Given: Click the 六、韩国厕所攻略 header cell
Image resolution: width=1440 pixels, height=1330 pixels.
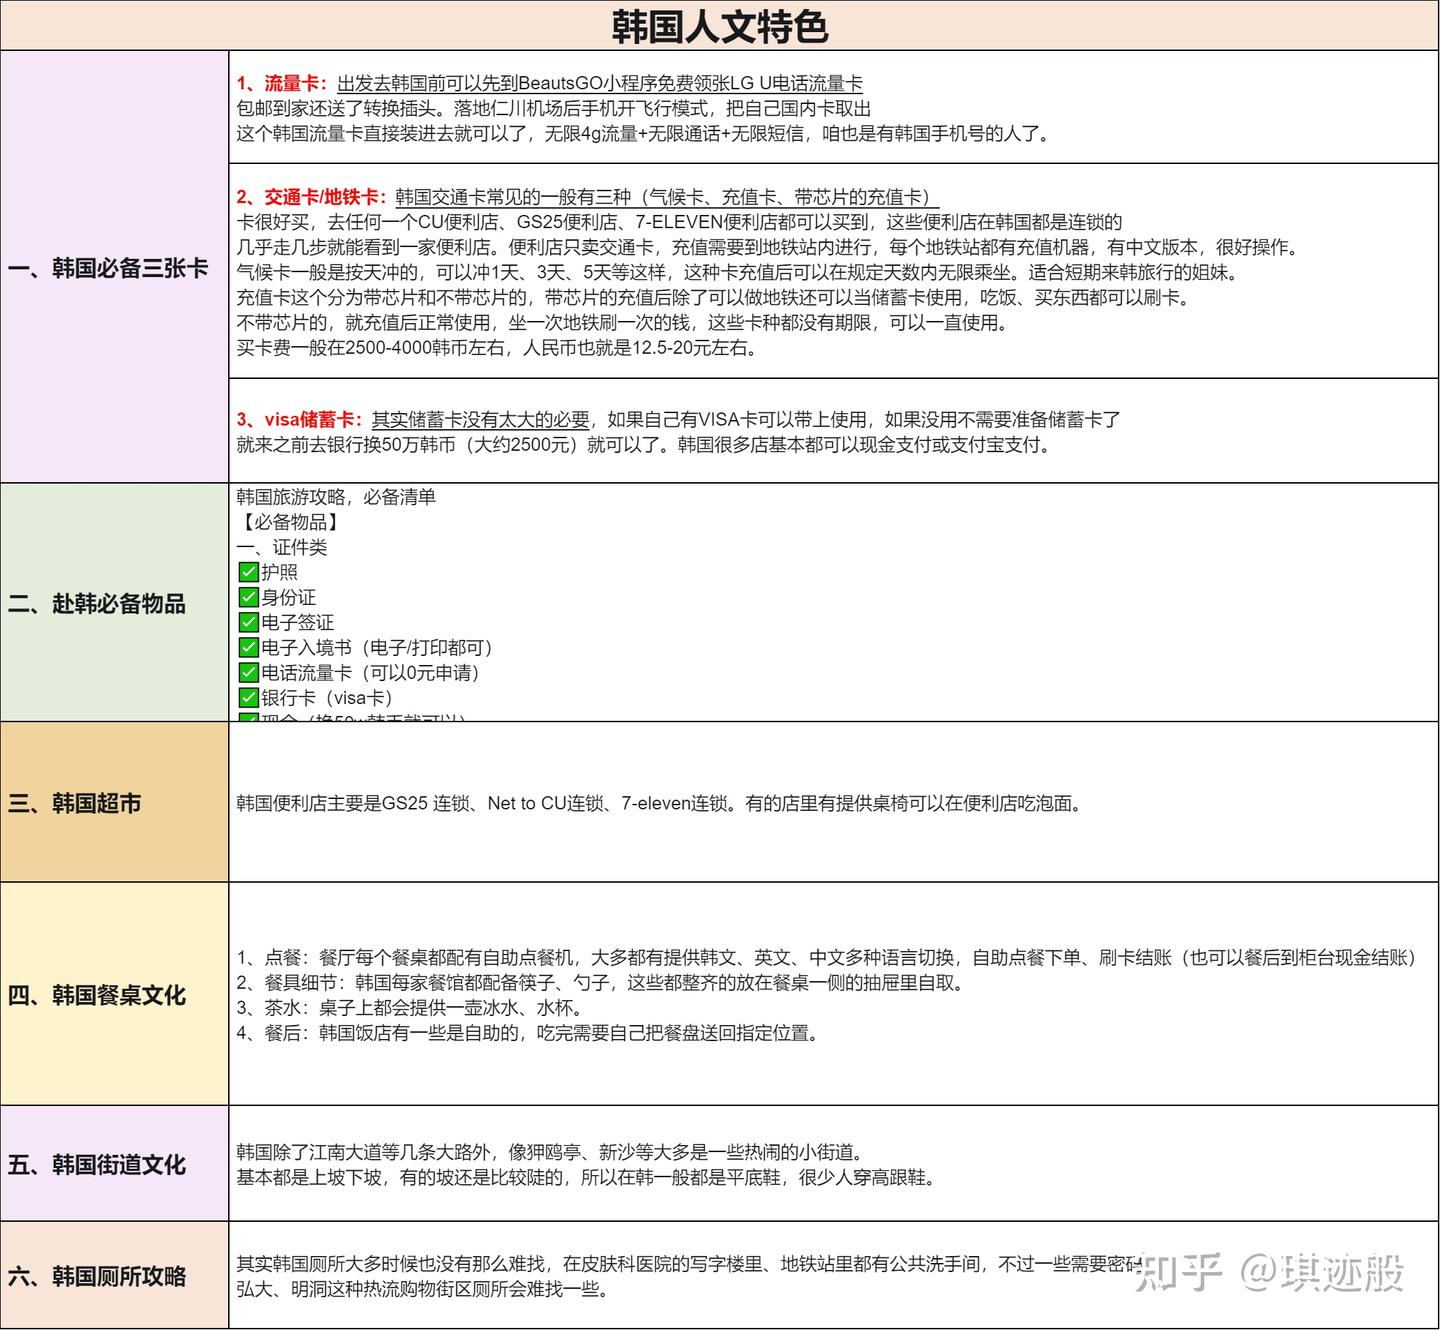Looking at the screenshot, I should pyautogui.click(x=115, y=1275).
